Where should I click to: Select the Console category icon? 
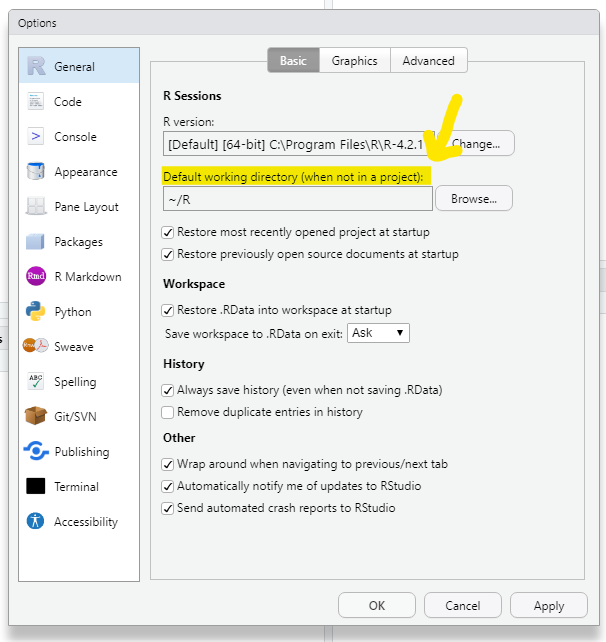pyautogui.click(x=36, y=137)
